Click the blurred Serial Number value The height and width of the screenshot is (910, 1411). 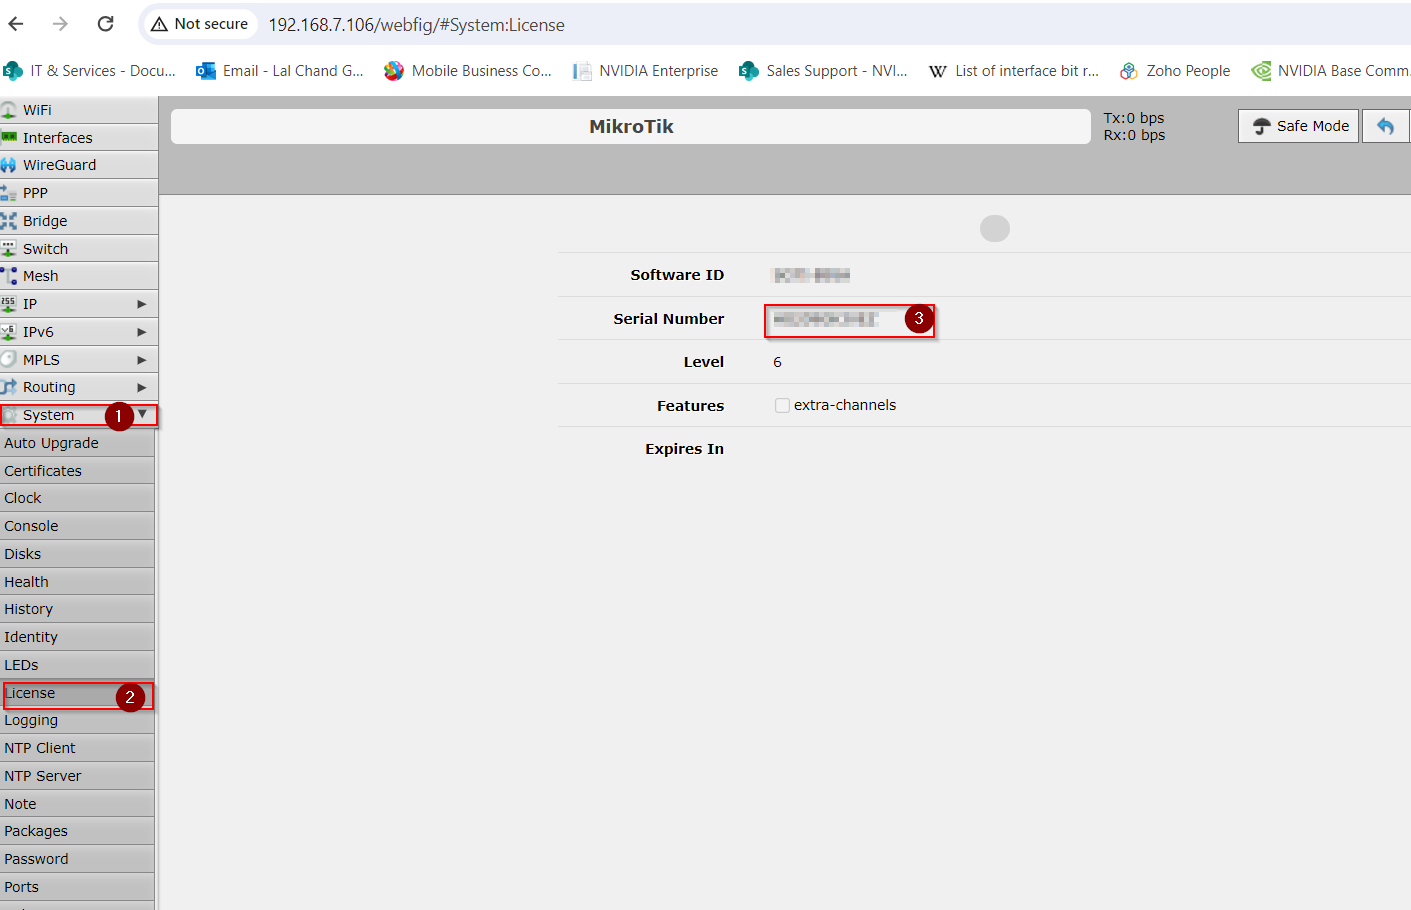[826, 319]
